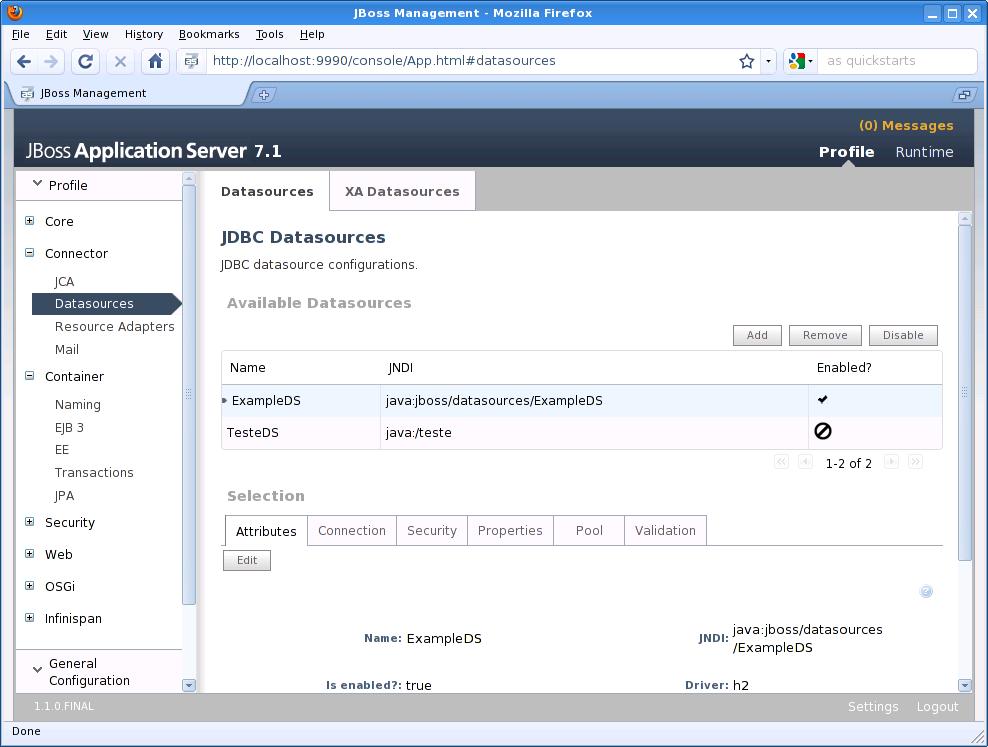Open the Help menu
988x747 pixels.
pos(312,34)
